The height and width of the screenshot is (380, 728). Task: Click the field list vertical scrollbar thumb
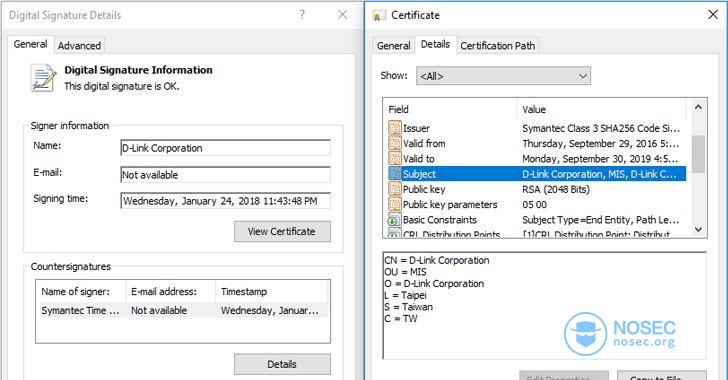pos(698,154)
